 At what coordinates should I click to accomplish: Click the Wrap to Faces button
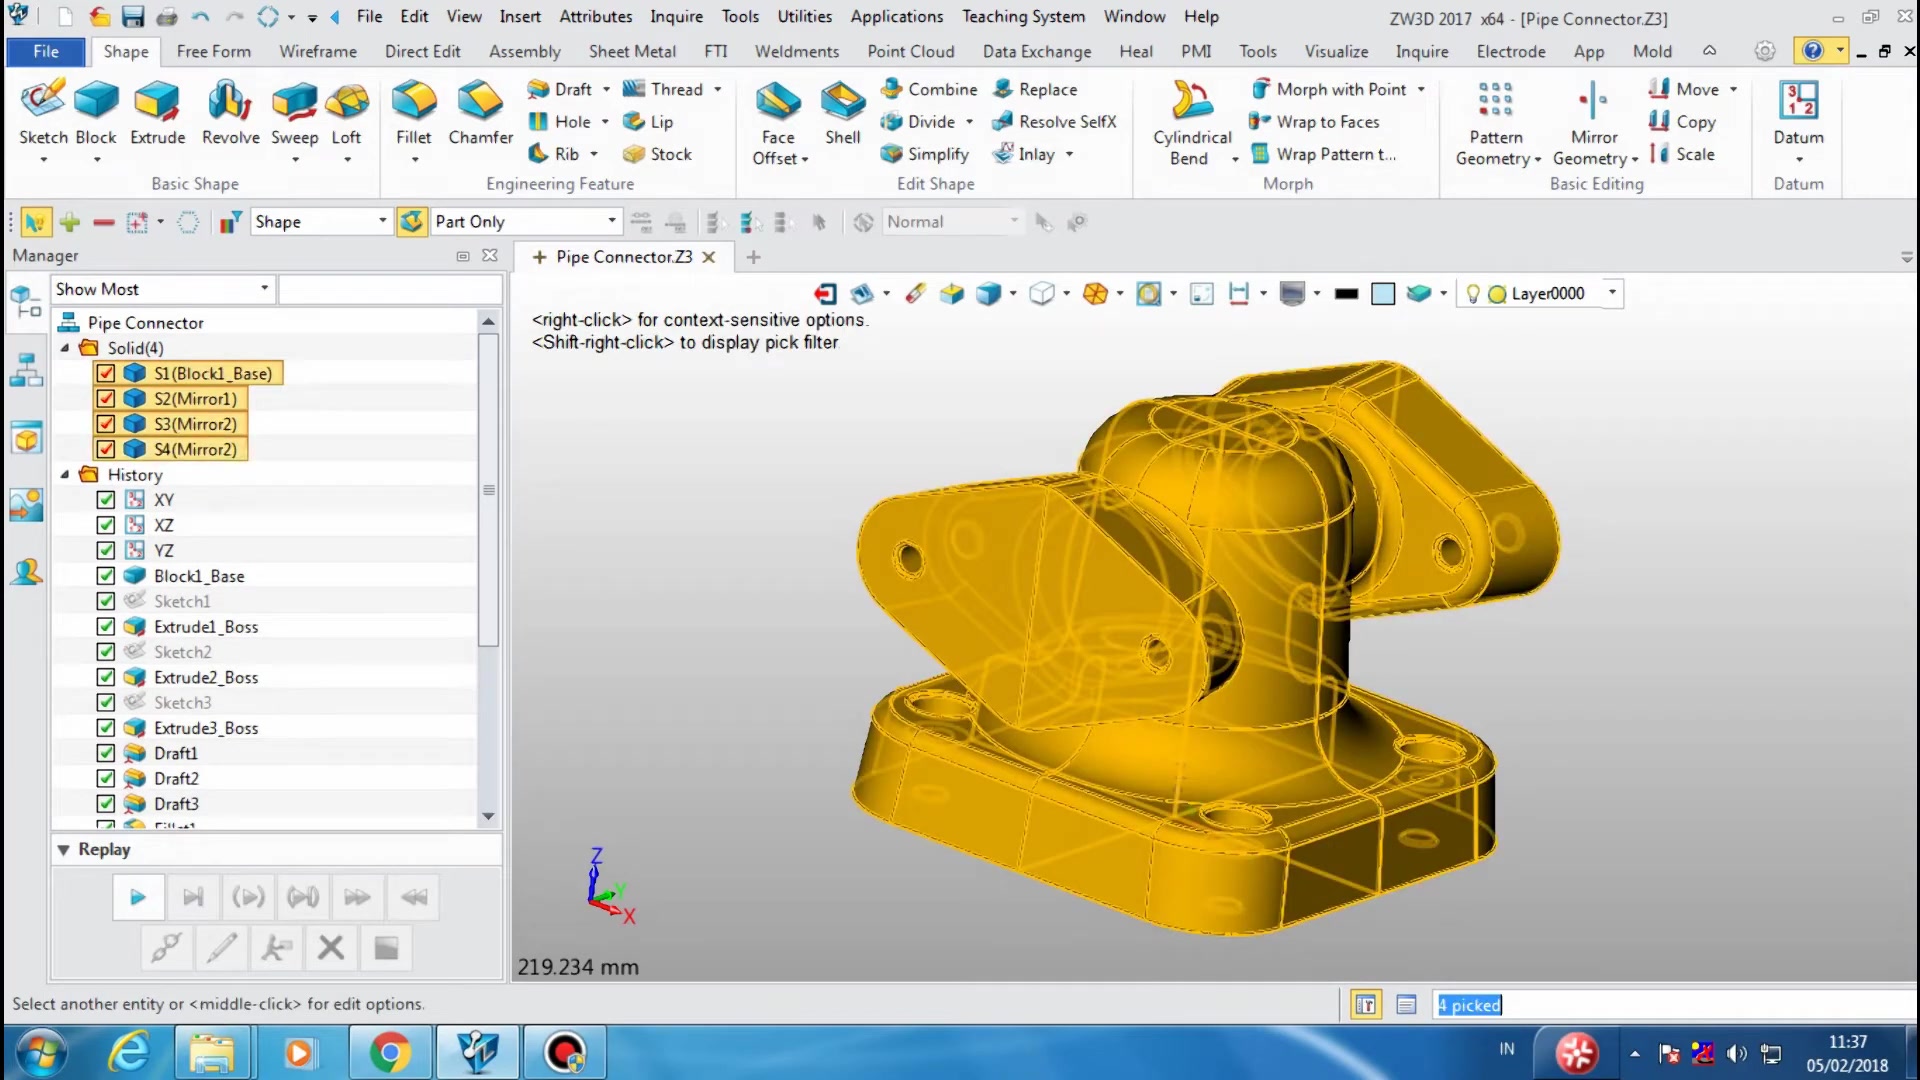coord(1327,121)
